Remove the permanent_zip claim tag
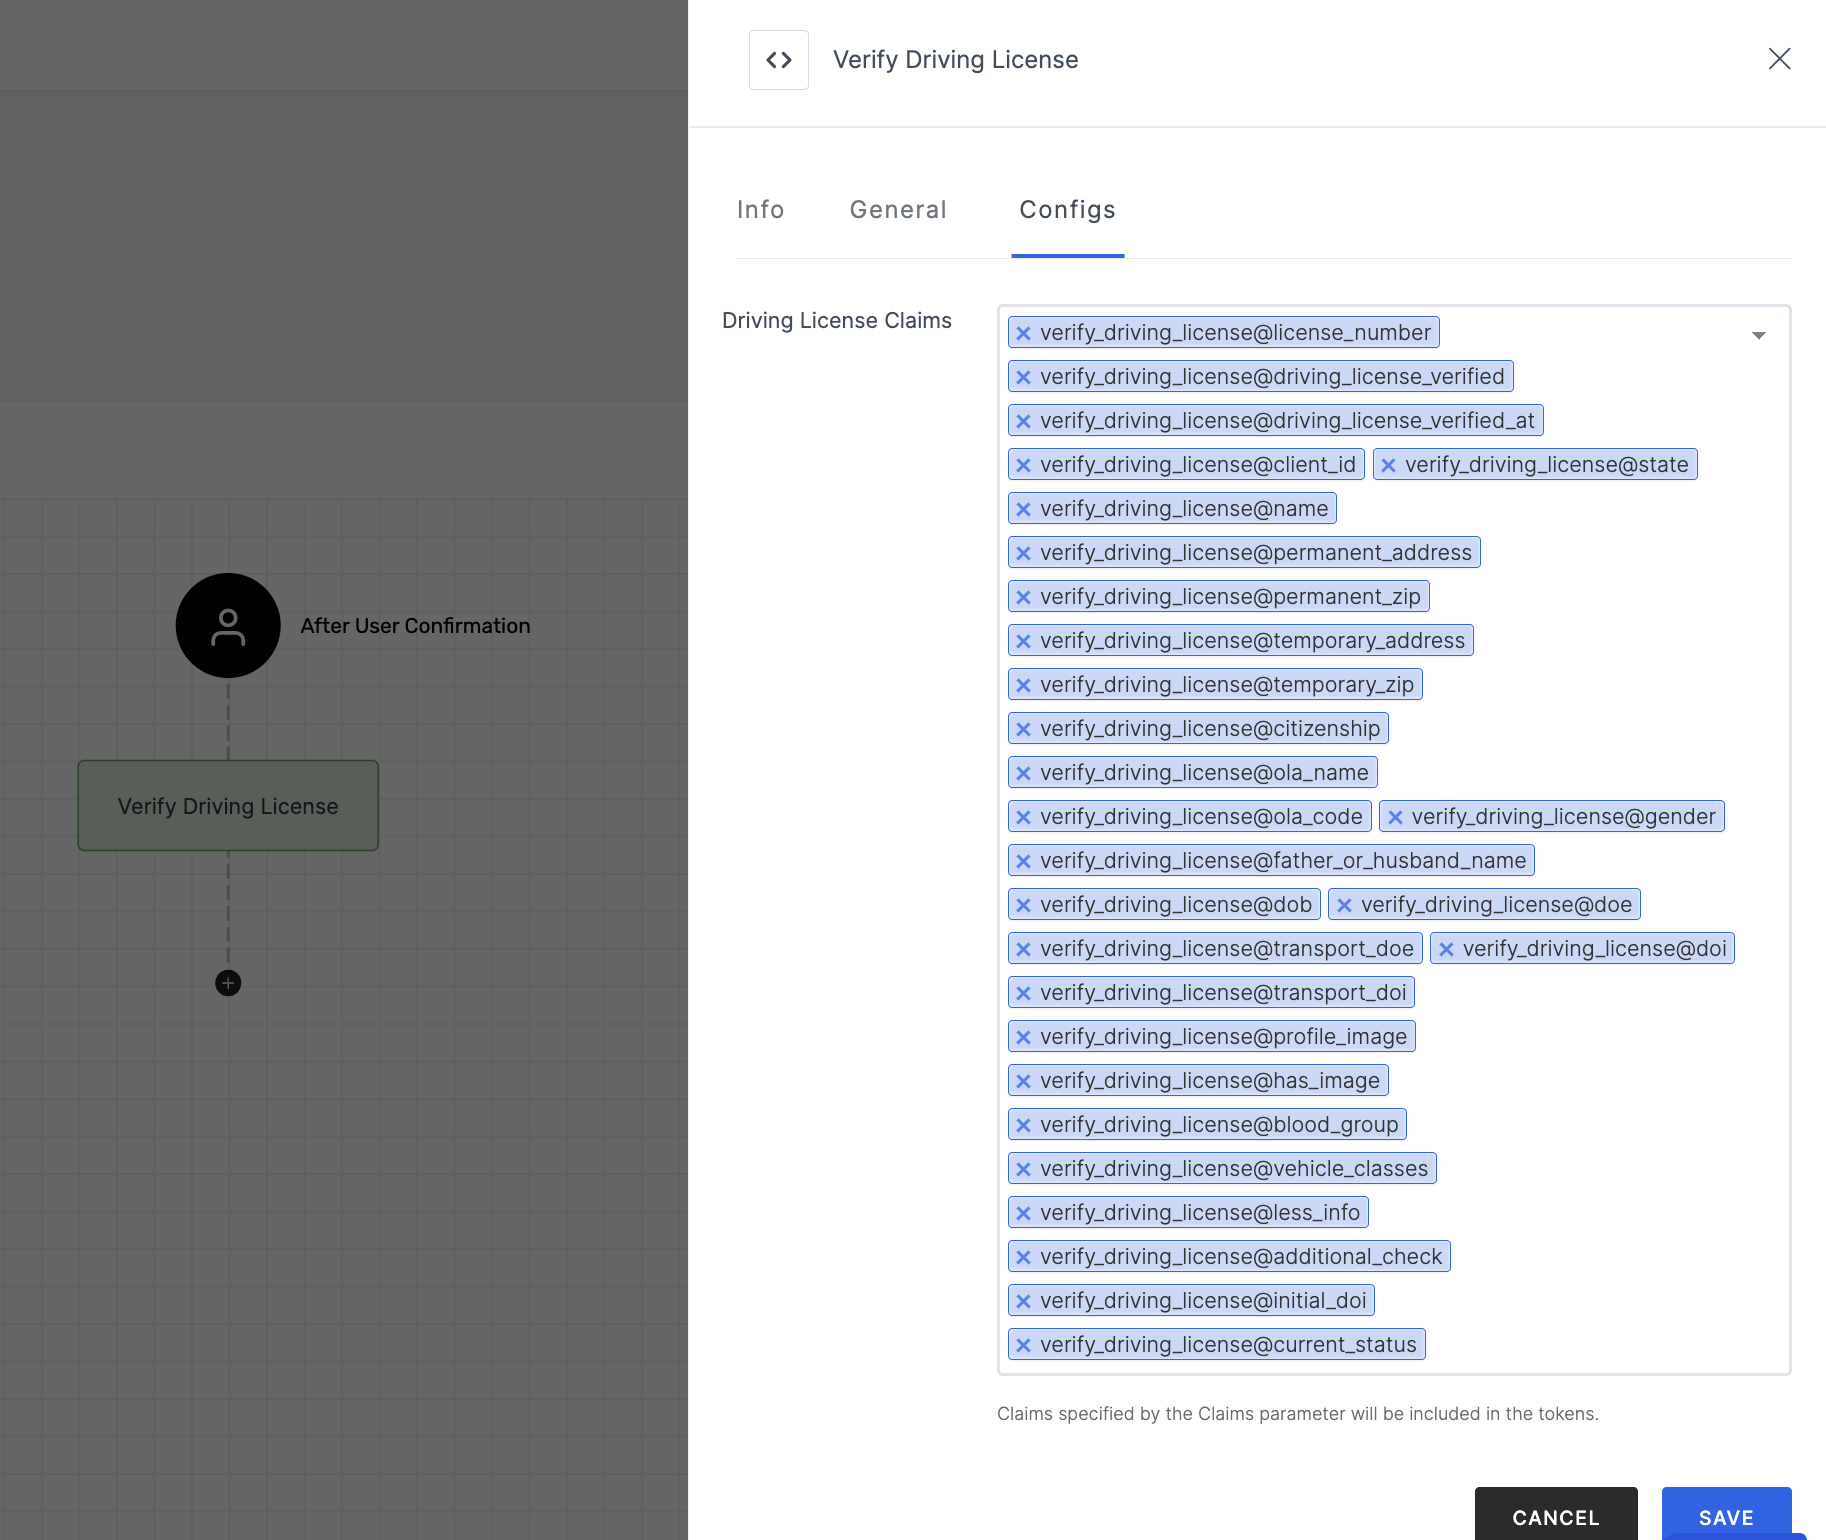The height and width of the screenshot is (1540, 1826). click(x=1023, y=597)
